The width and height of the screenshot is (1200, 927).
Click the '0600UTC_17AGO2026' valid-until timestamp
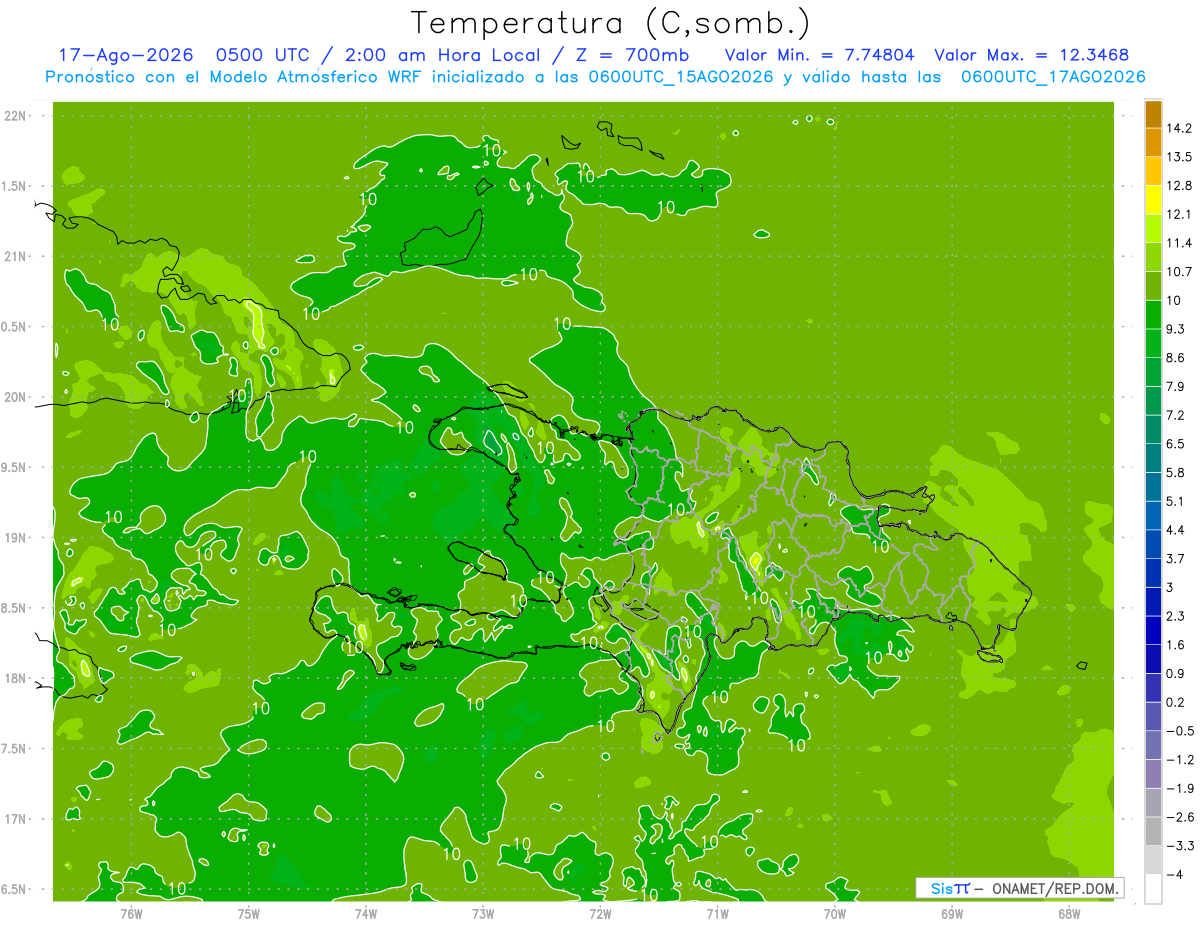point(1053,77)
